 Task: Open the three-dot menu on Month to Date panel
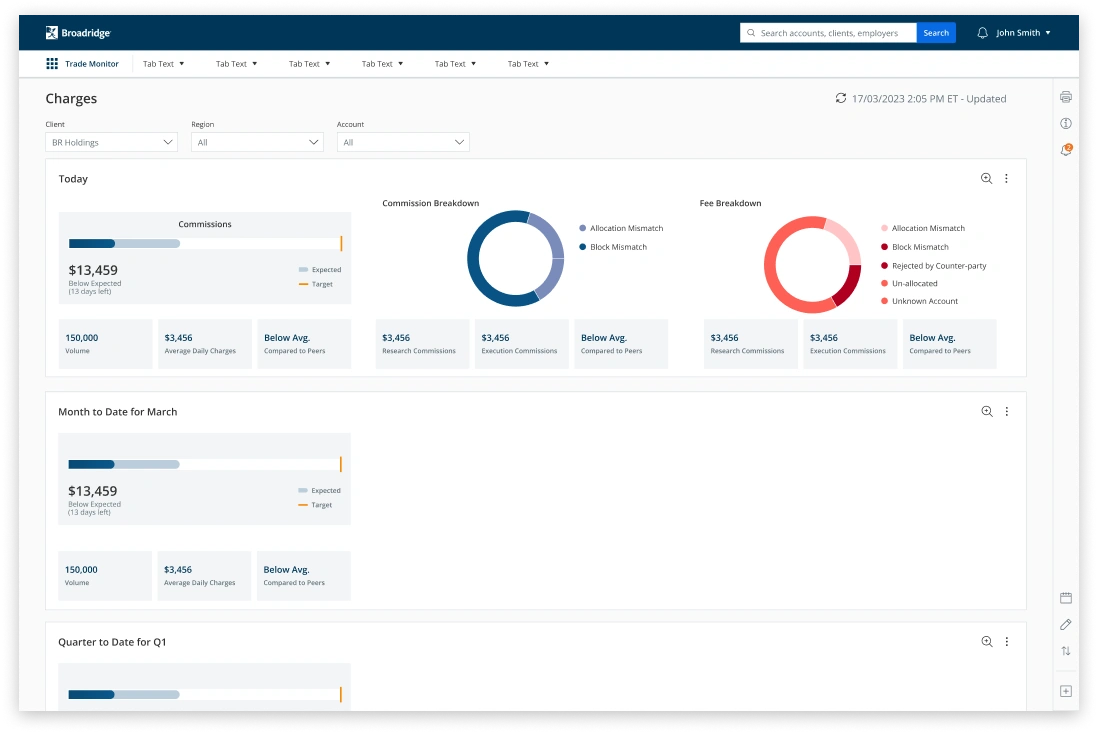point(1007,411)
